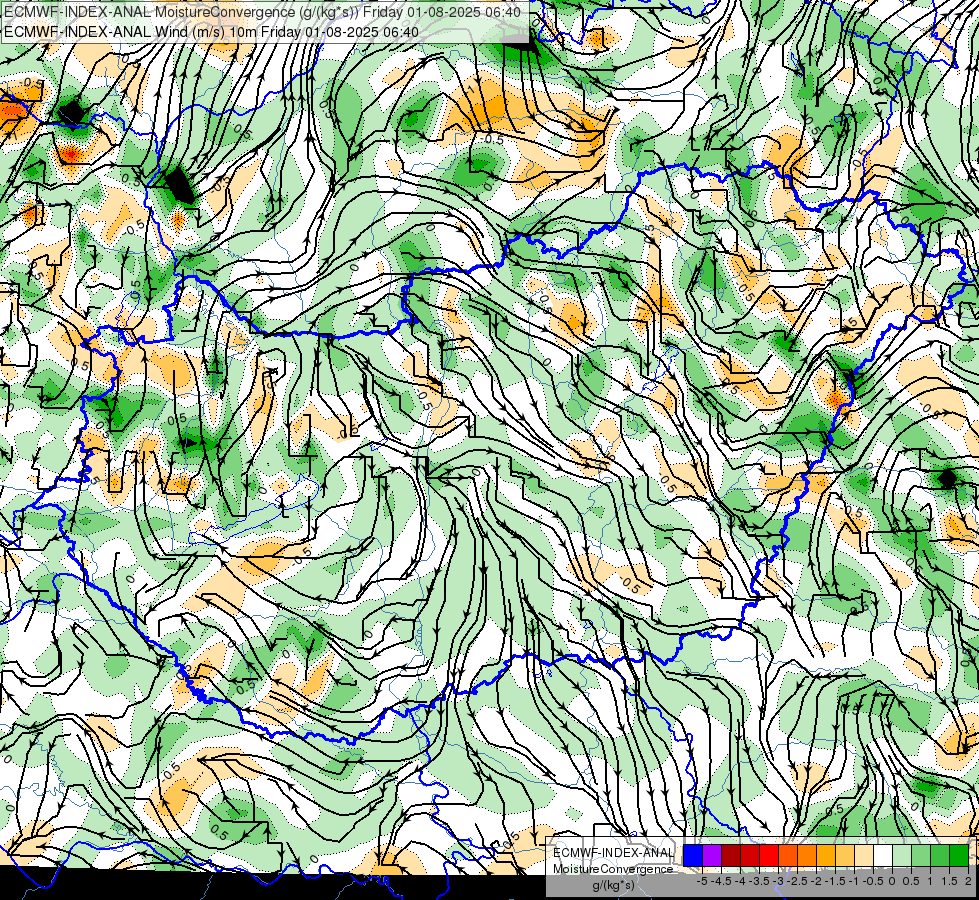
Task: Click the 2 tick label at legend end
Action: [968, 881]
